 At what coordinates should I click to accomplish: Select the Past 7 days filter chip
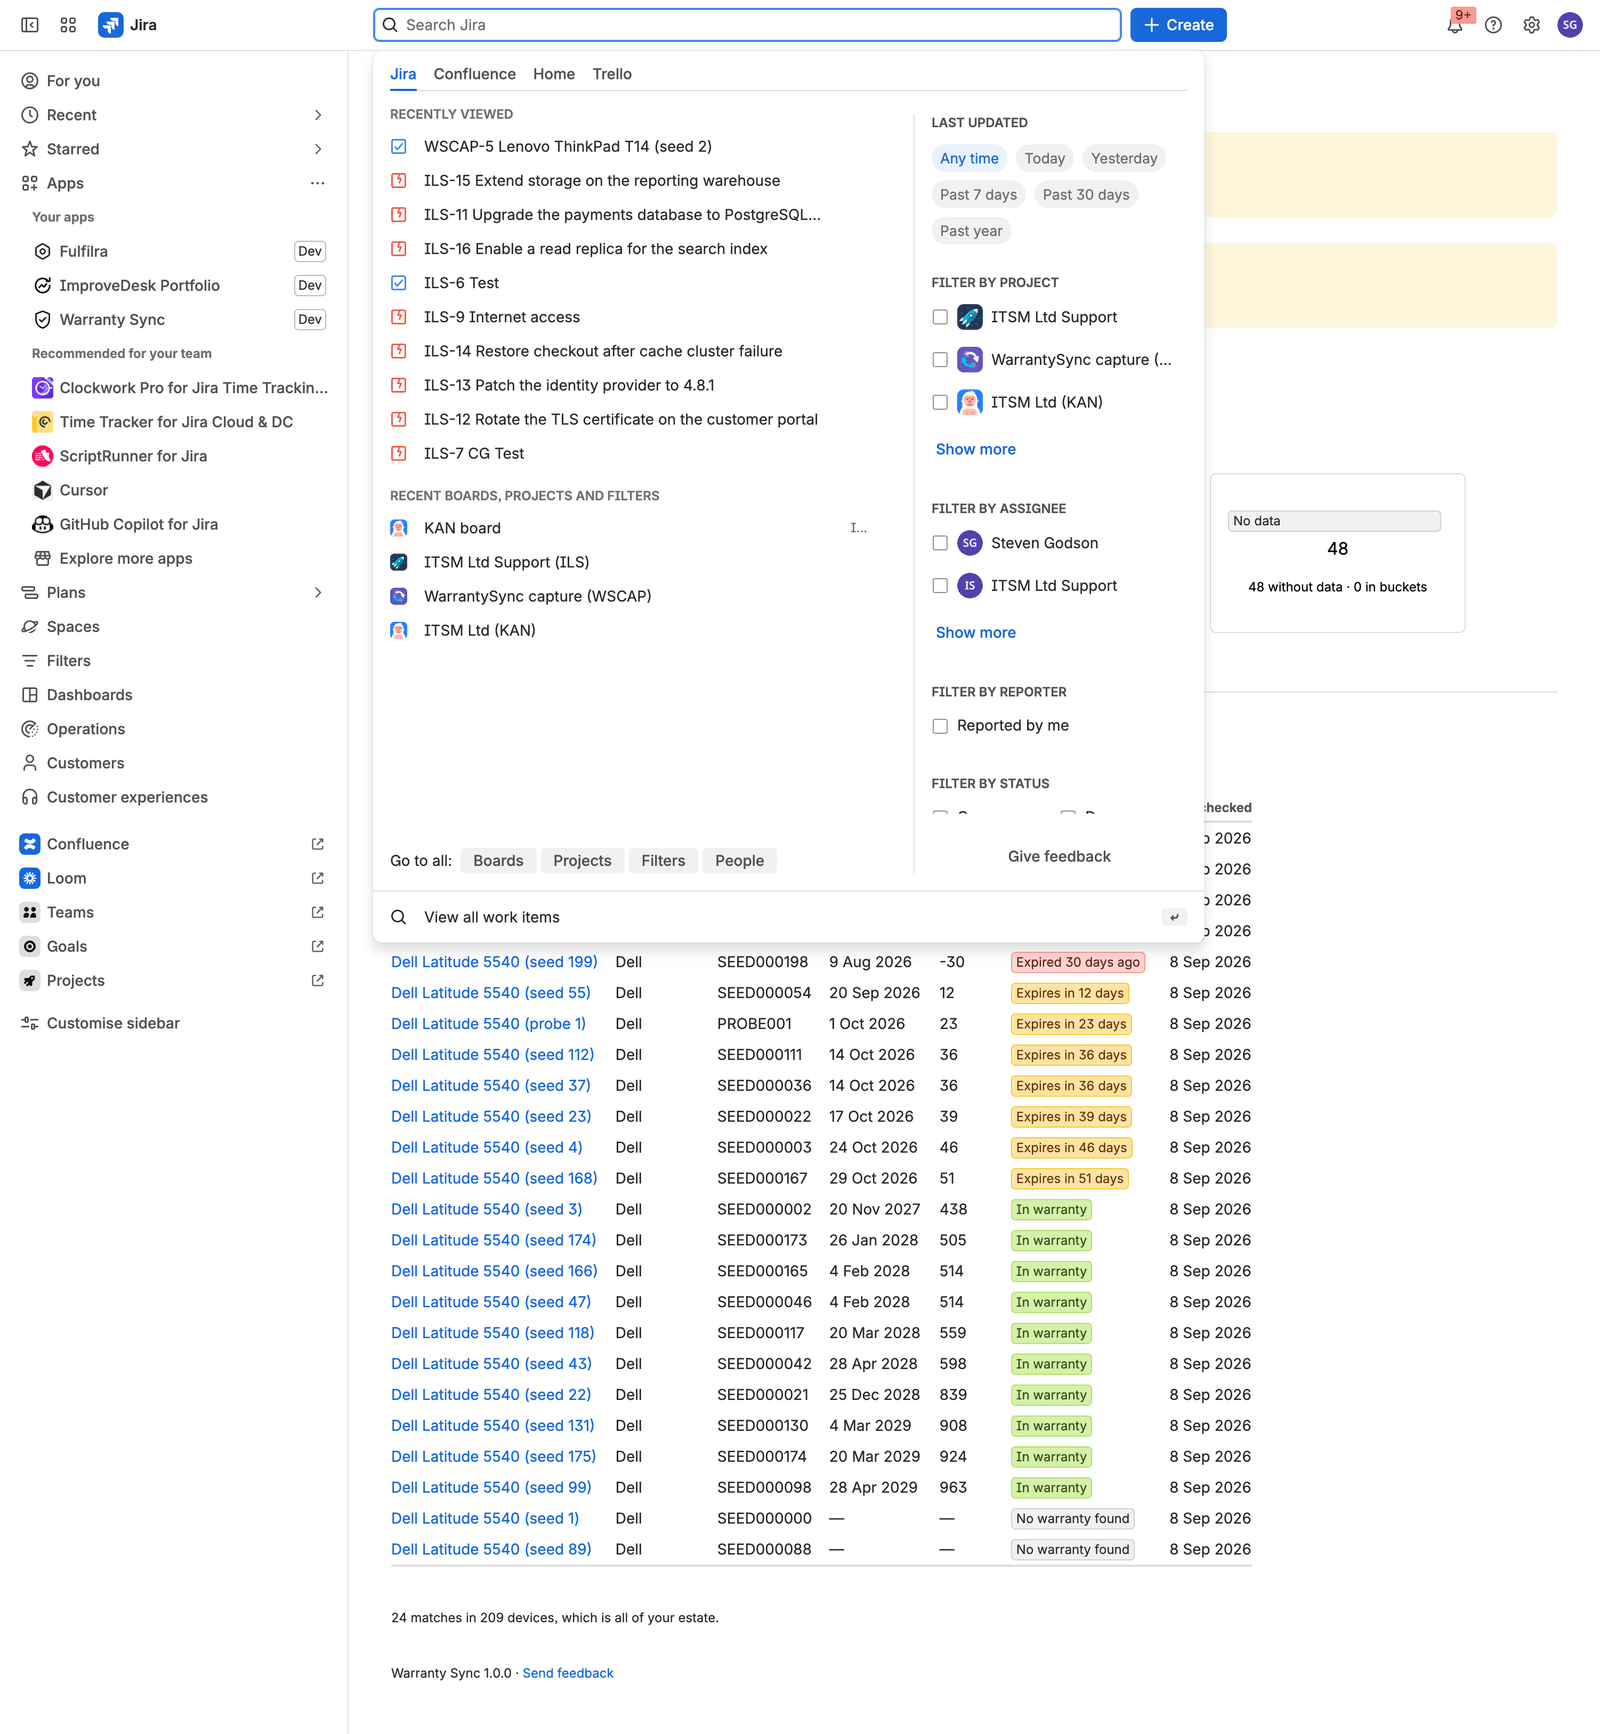[x=978, y=195]
